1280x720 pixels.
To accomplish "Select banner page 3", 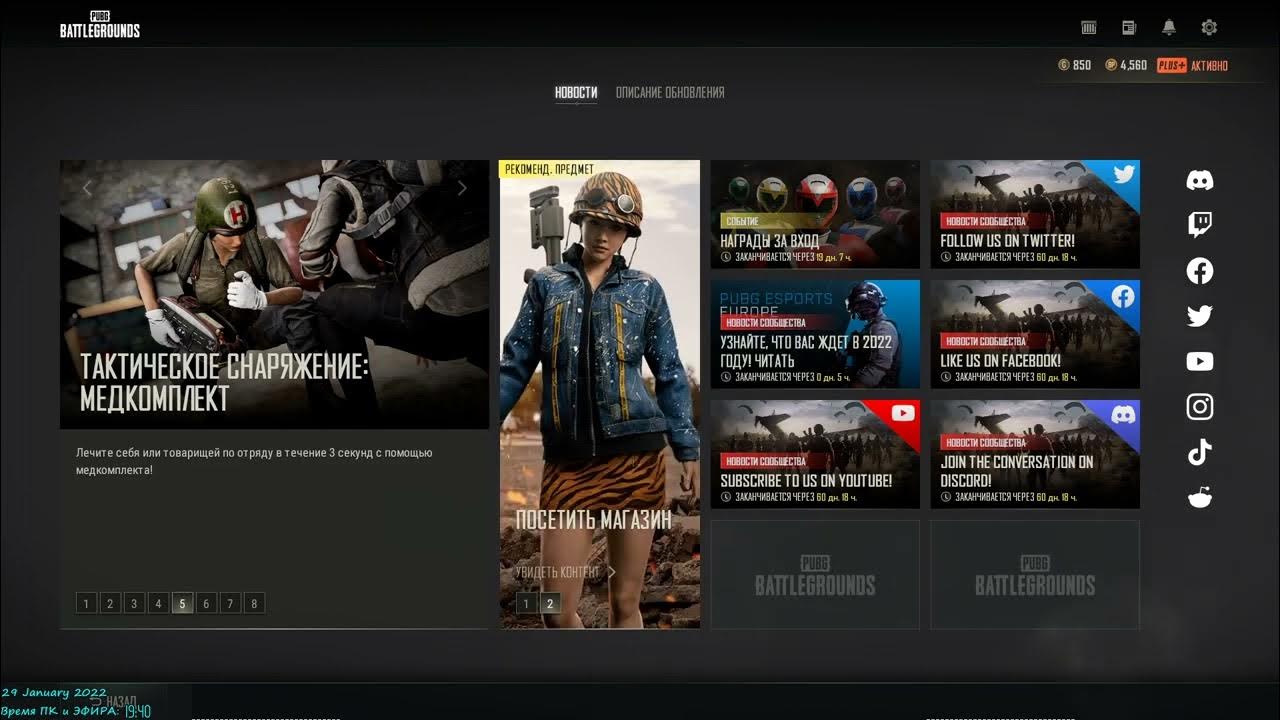I will (x=134, y=603).
